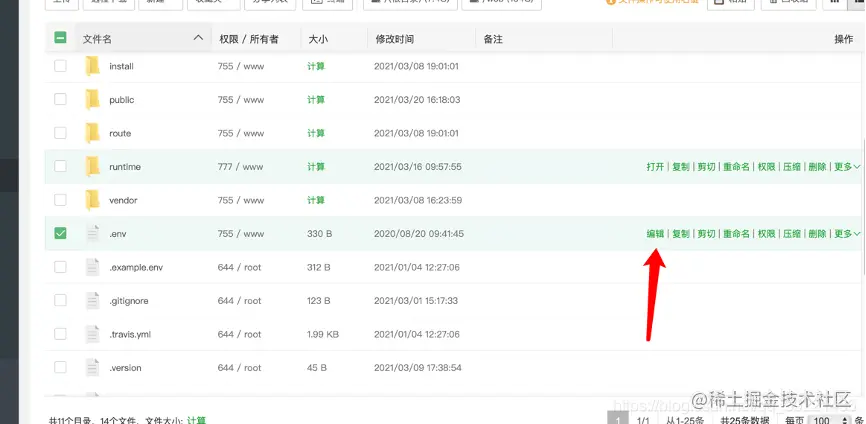Viewport: 866px width, 424px height.
Task: Expand 更多 menu in .env row
Action: (847, 234)
